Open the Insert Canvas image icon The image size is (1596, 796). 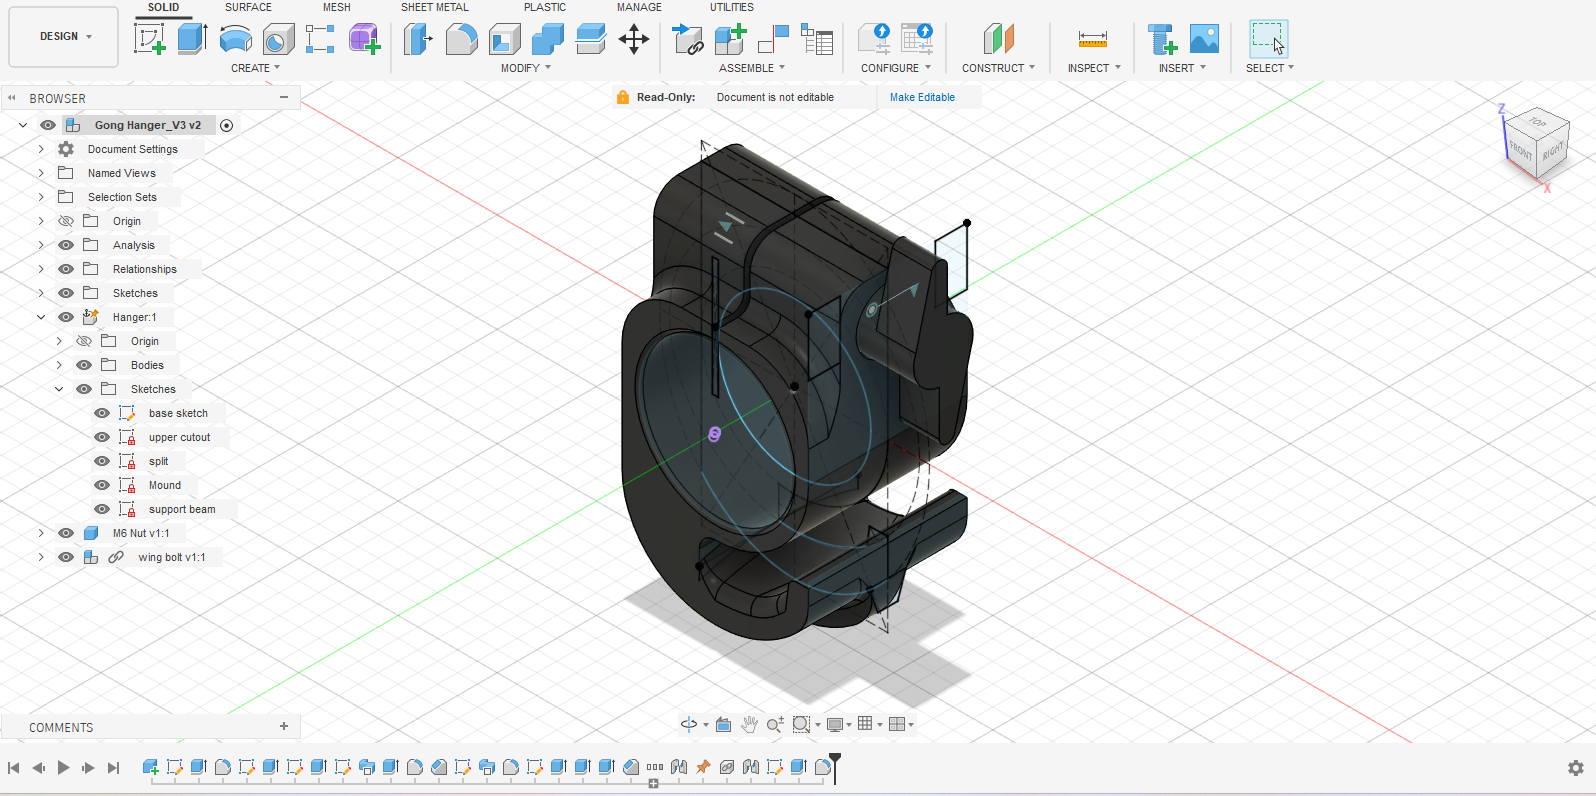click(1204, 39)
